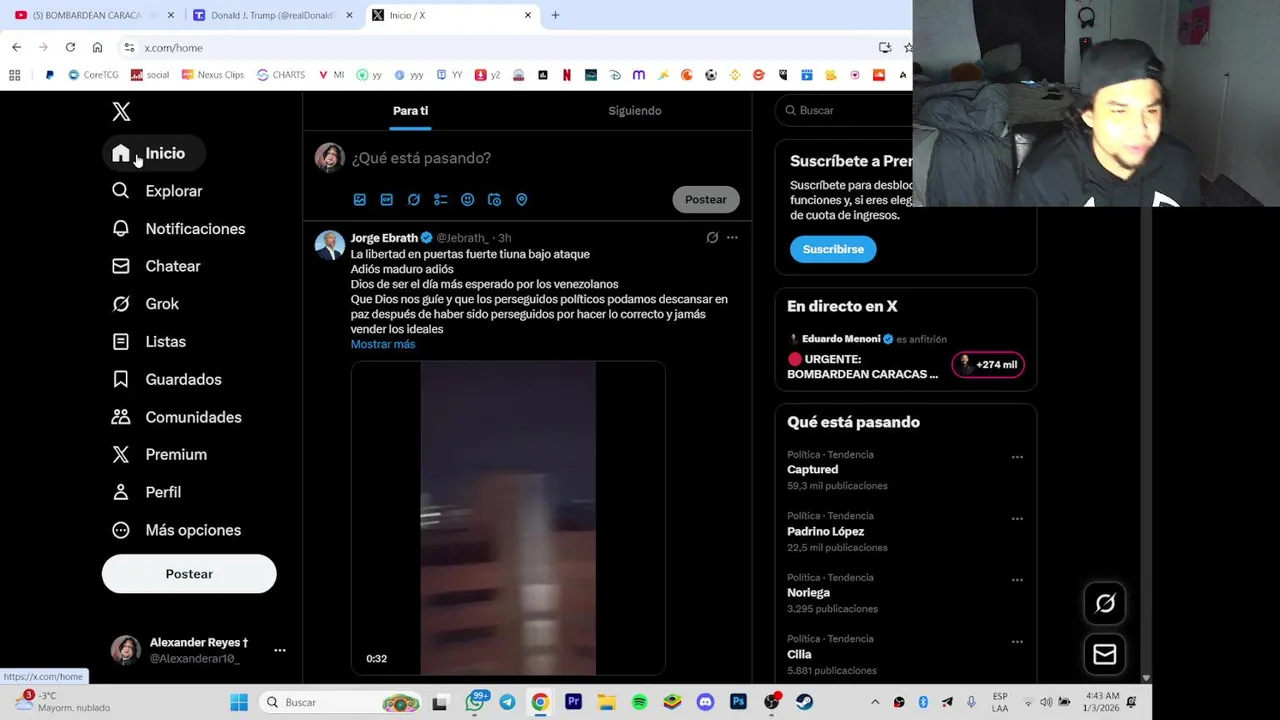
Task: Open the CHARTS bookmark
Action: (281, 75)
